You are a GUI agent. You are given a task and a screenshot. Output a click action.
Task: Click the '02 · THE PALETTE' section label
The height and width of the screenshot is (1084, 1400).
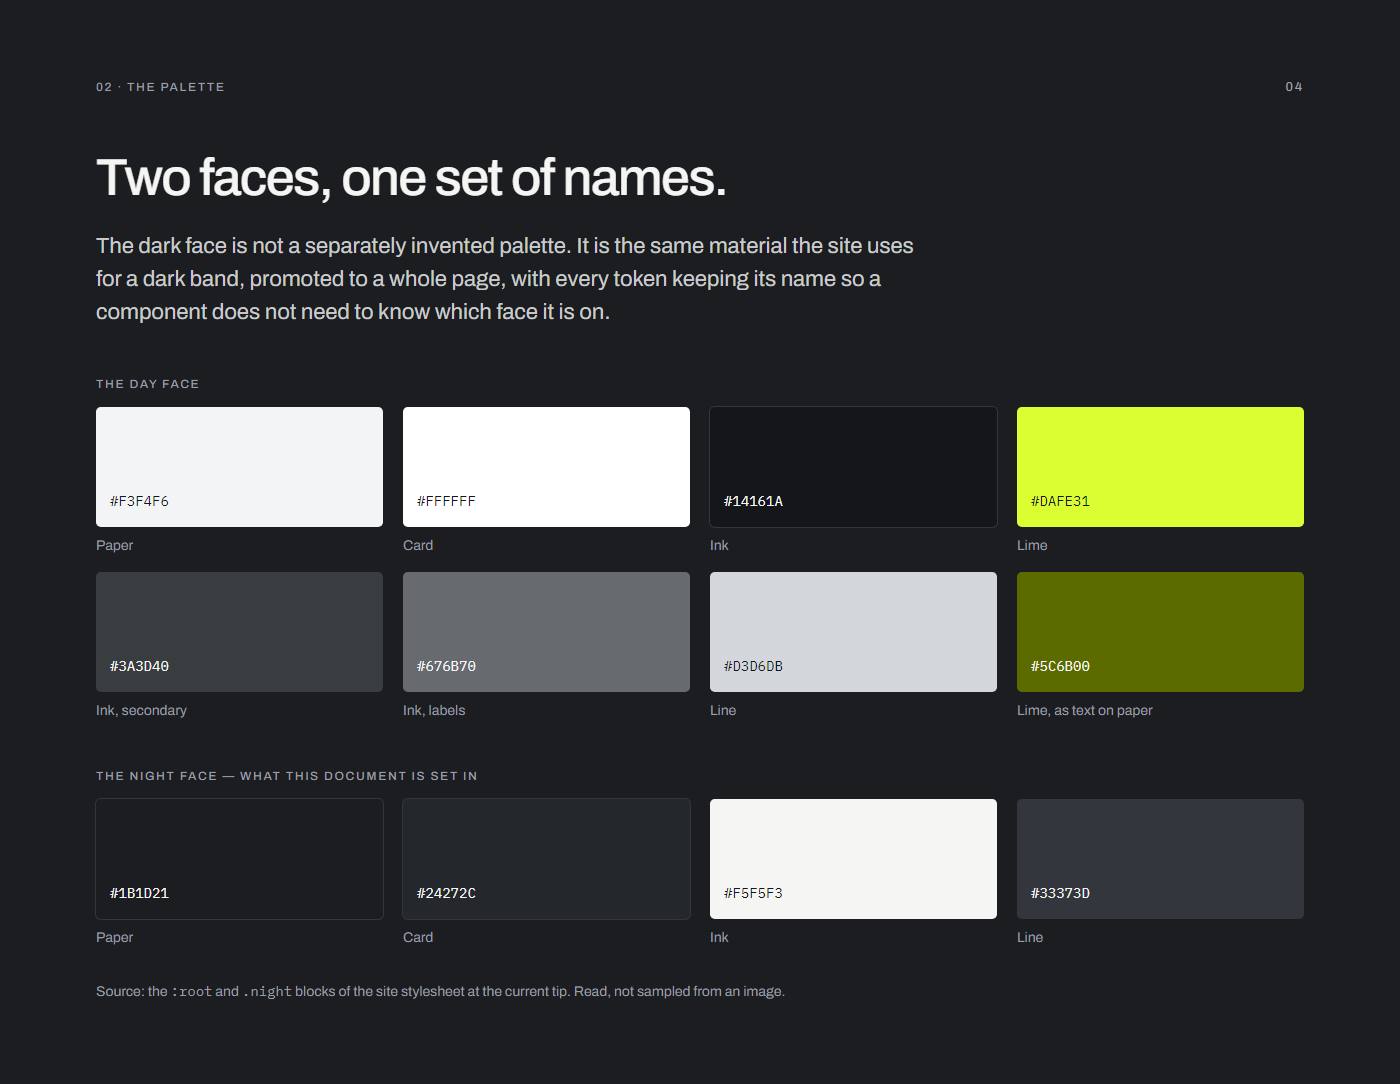click(x=160, y=87)
